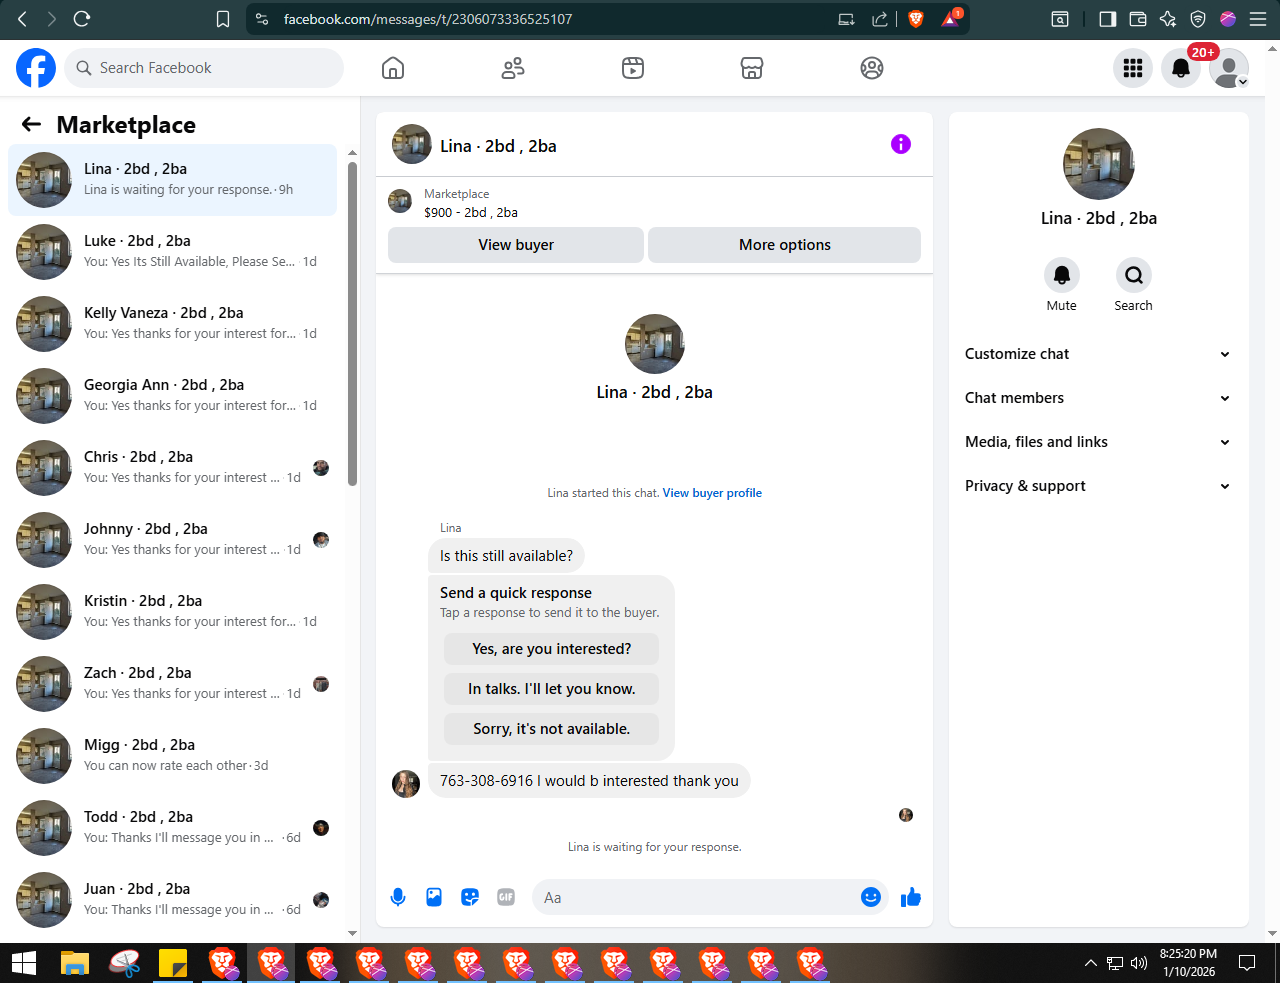Viewport: 1280px width, 983px height.
Task: Expand Customize chat section
Action: click(x=1098, y=354)
